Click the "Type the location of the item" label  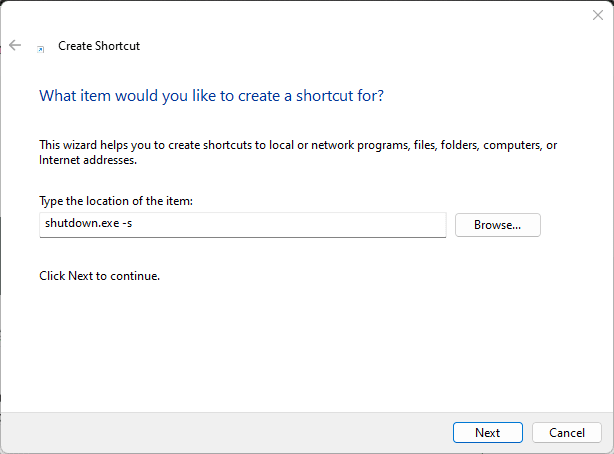pyautogui.click(x=115, y=201)
